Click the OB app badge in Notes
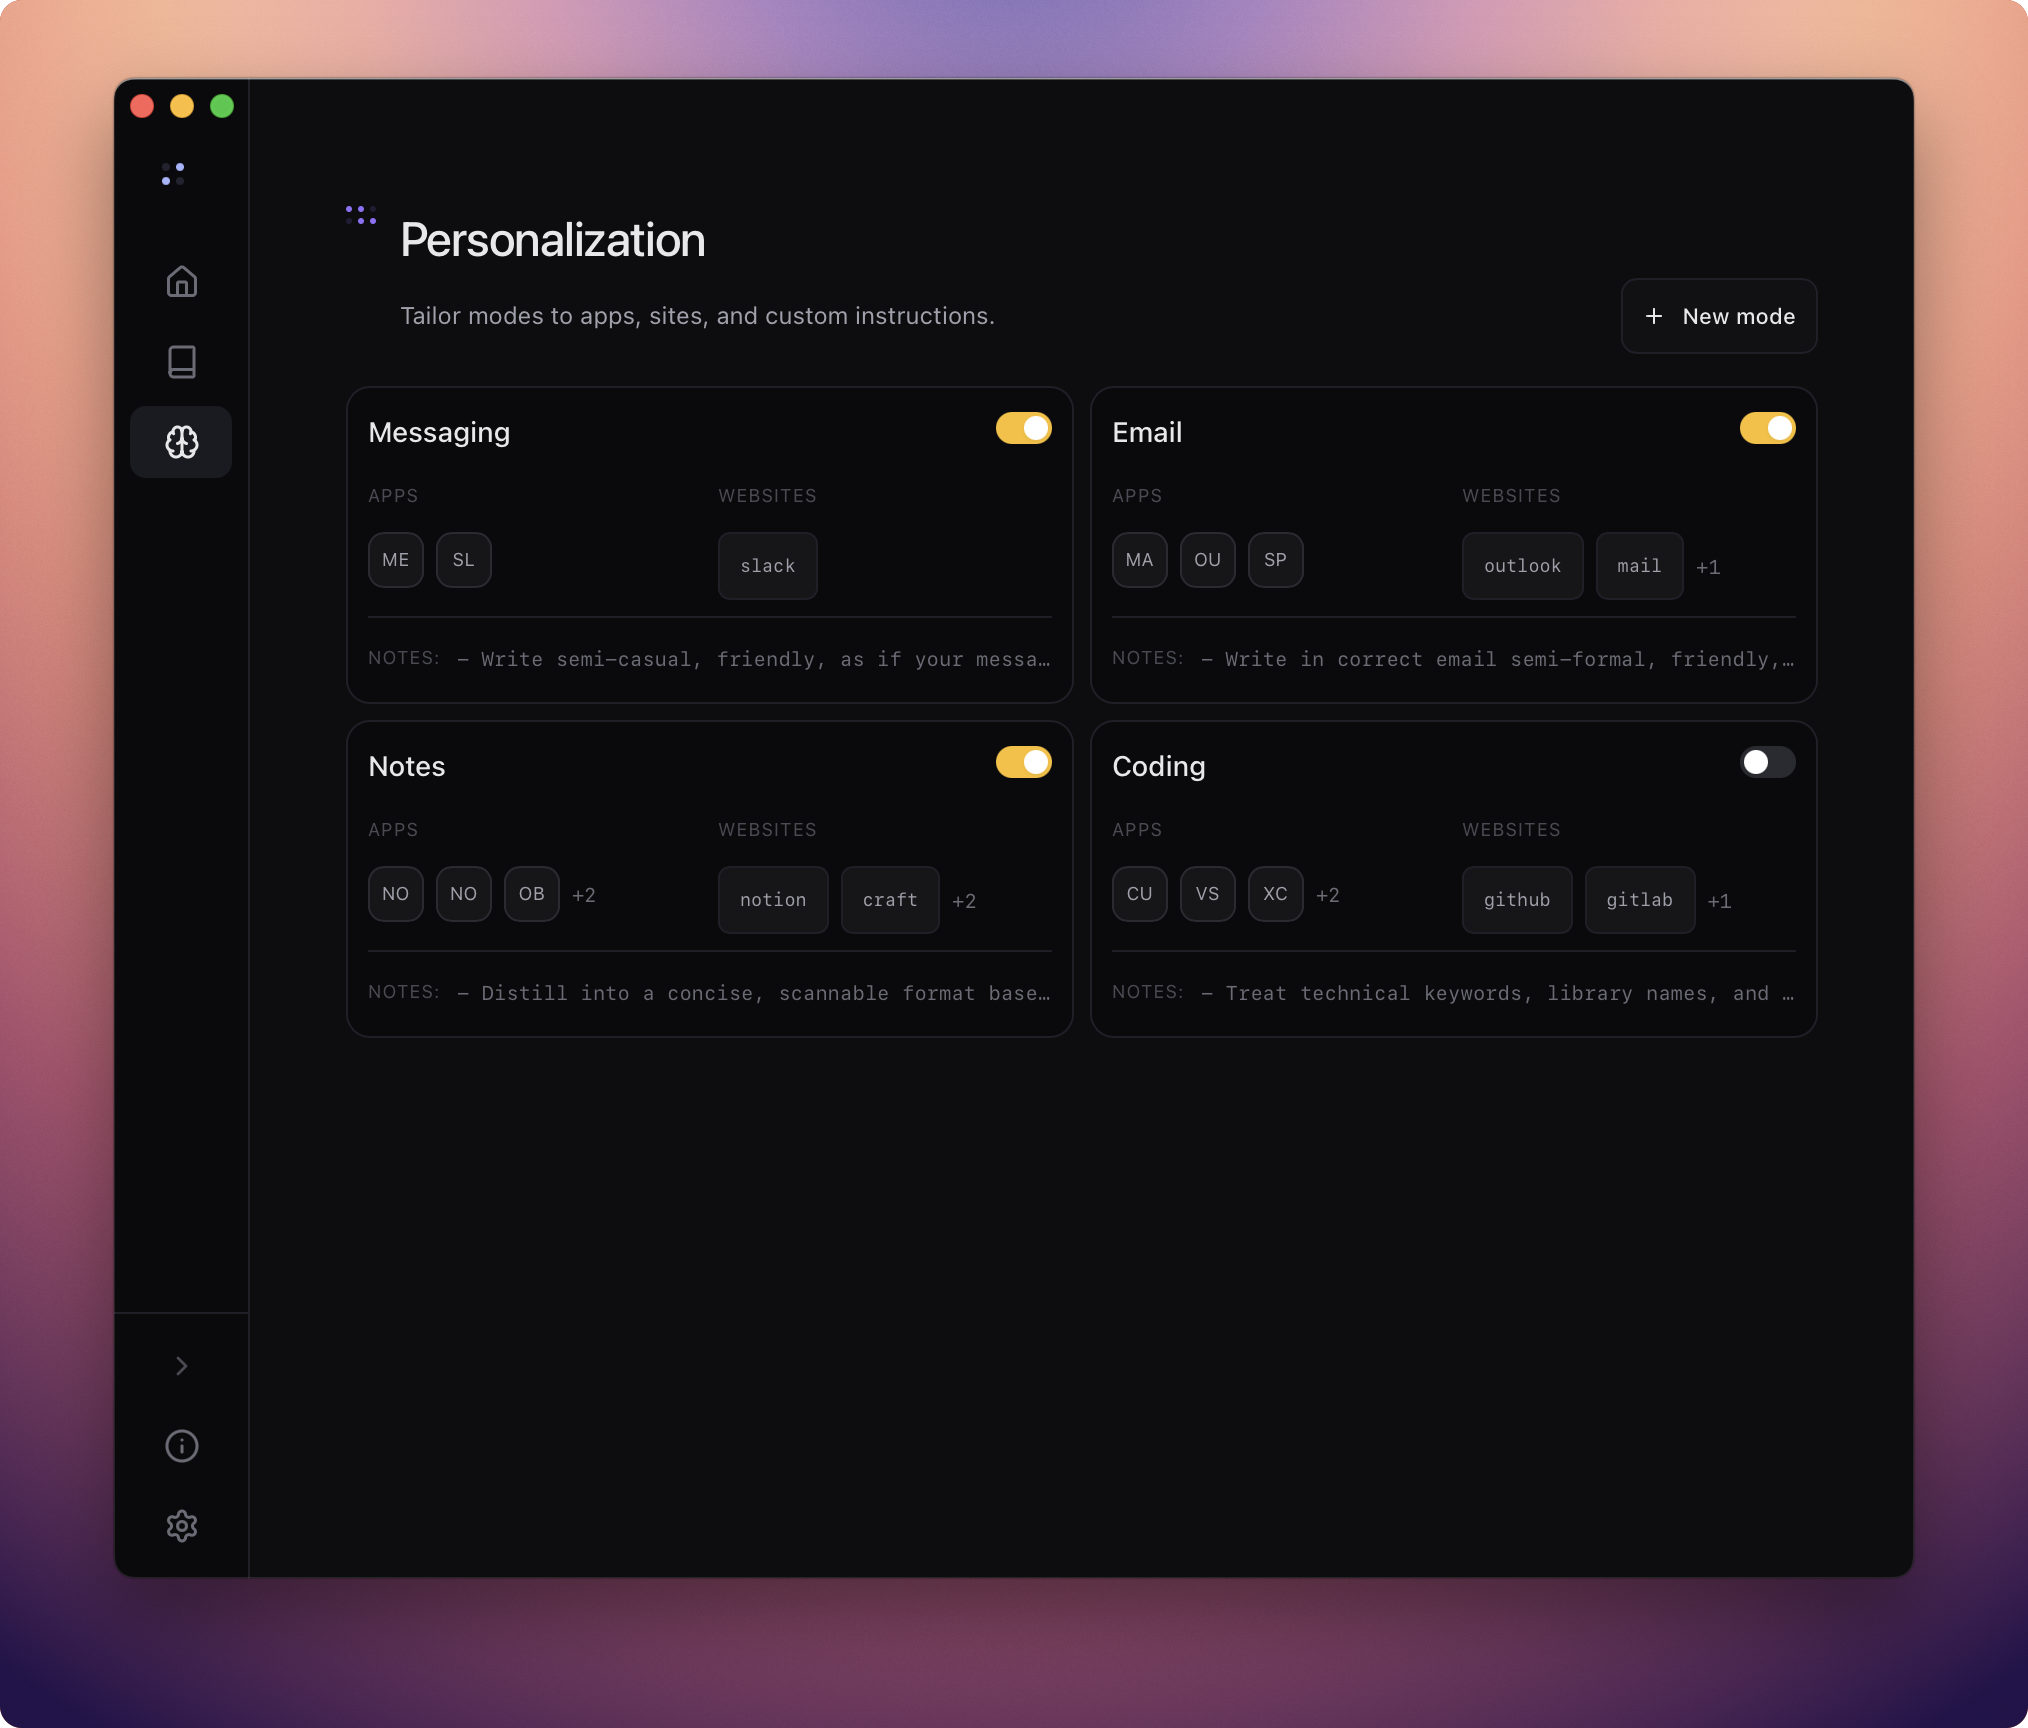 coord(531,894)
